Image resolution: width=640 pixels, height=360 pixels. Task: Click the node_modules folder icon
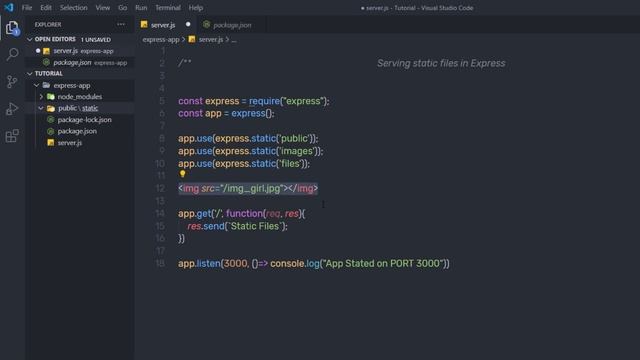(51, 97)
